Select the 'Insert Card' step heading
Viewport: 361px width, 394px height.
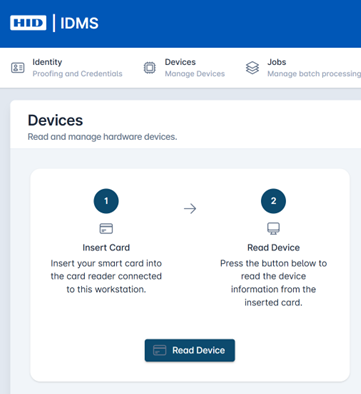click(106, 248)
